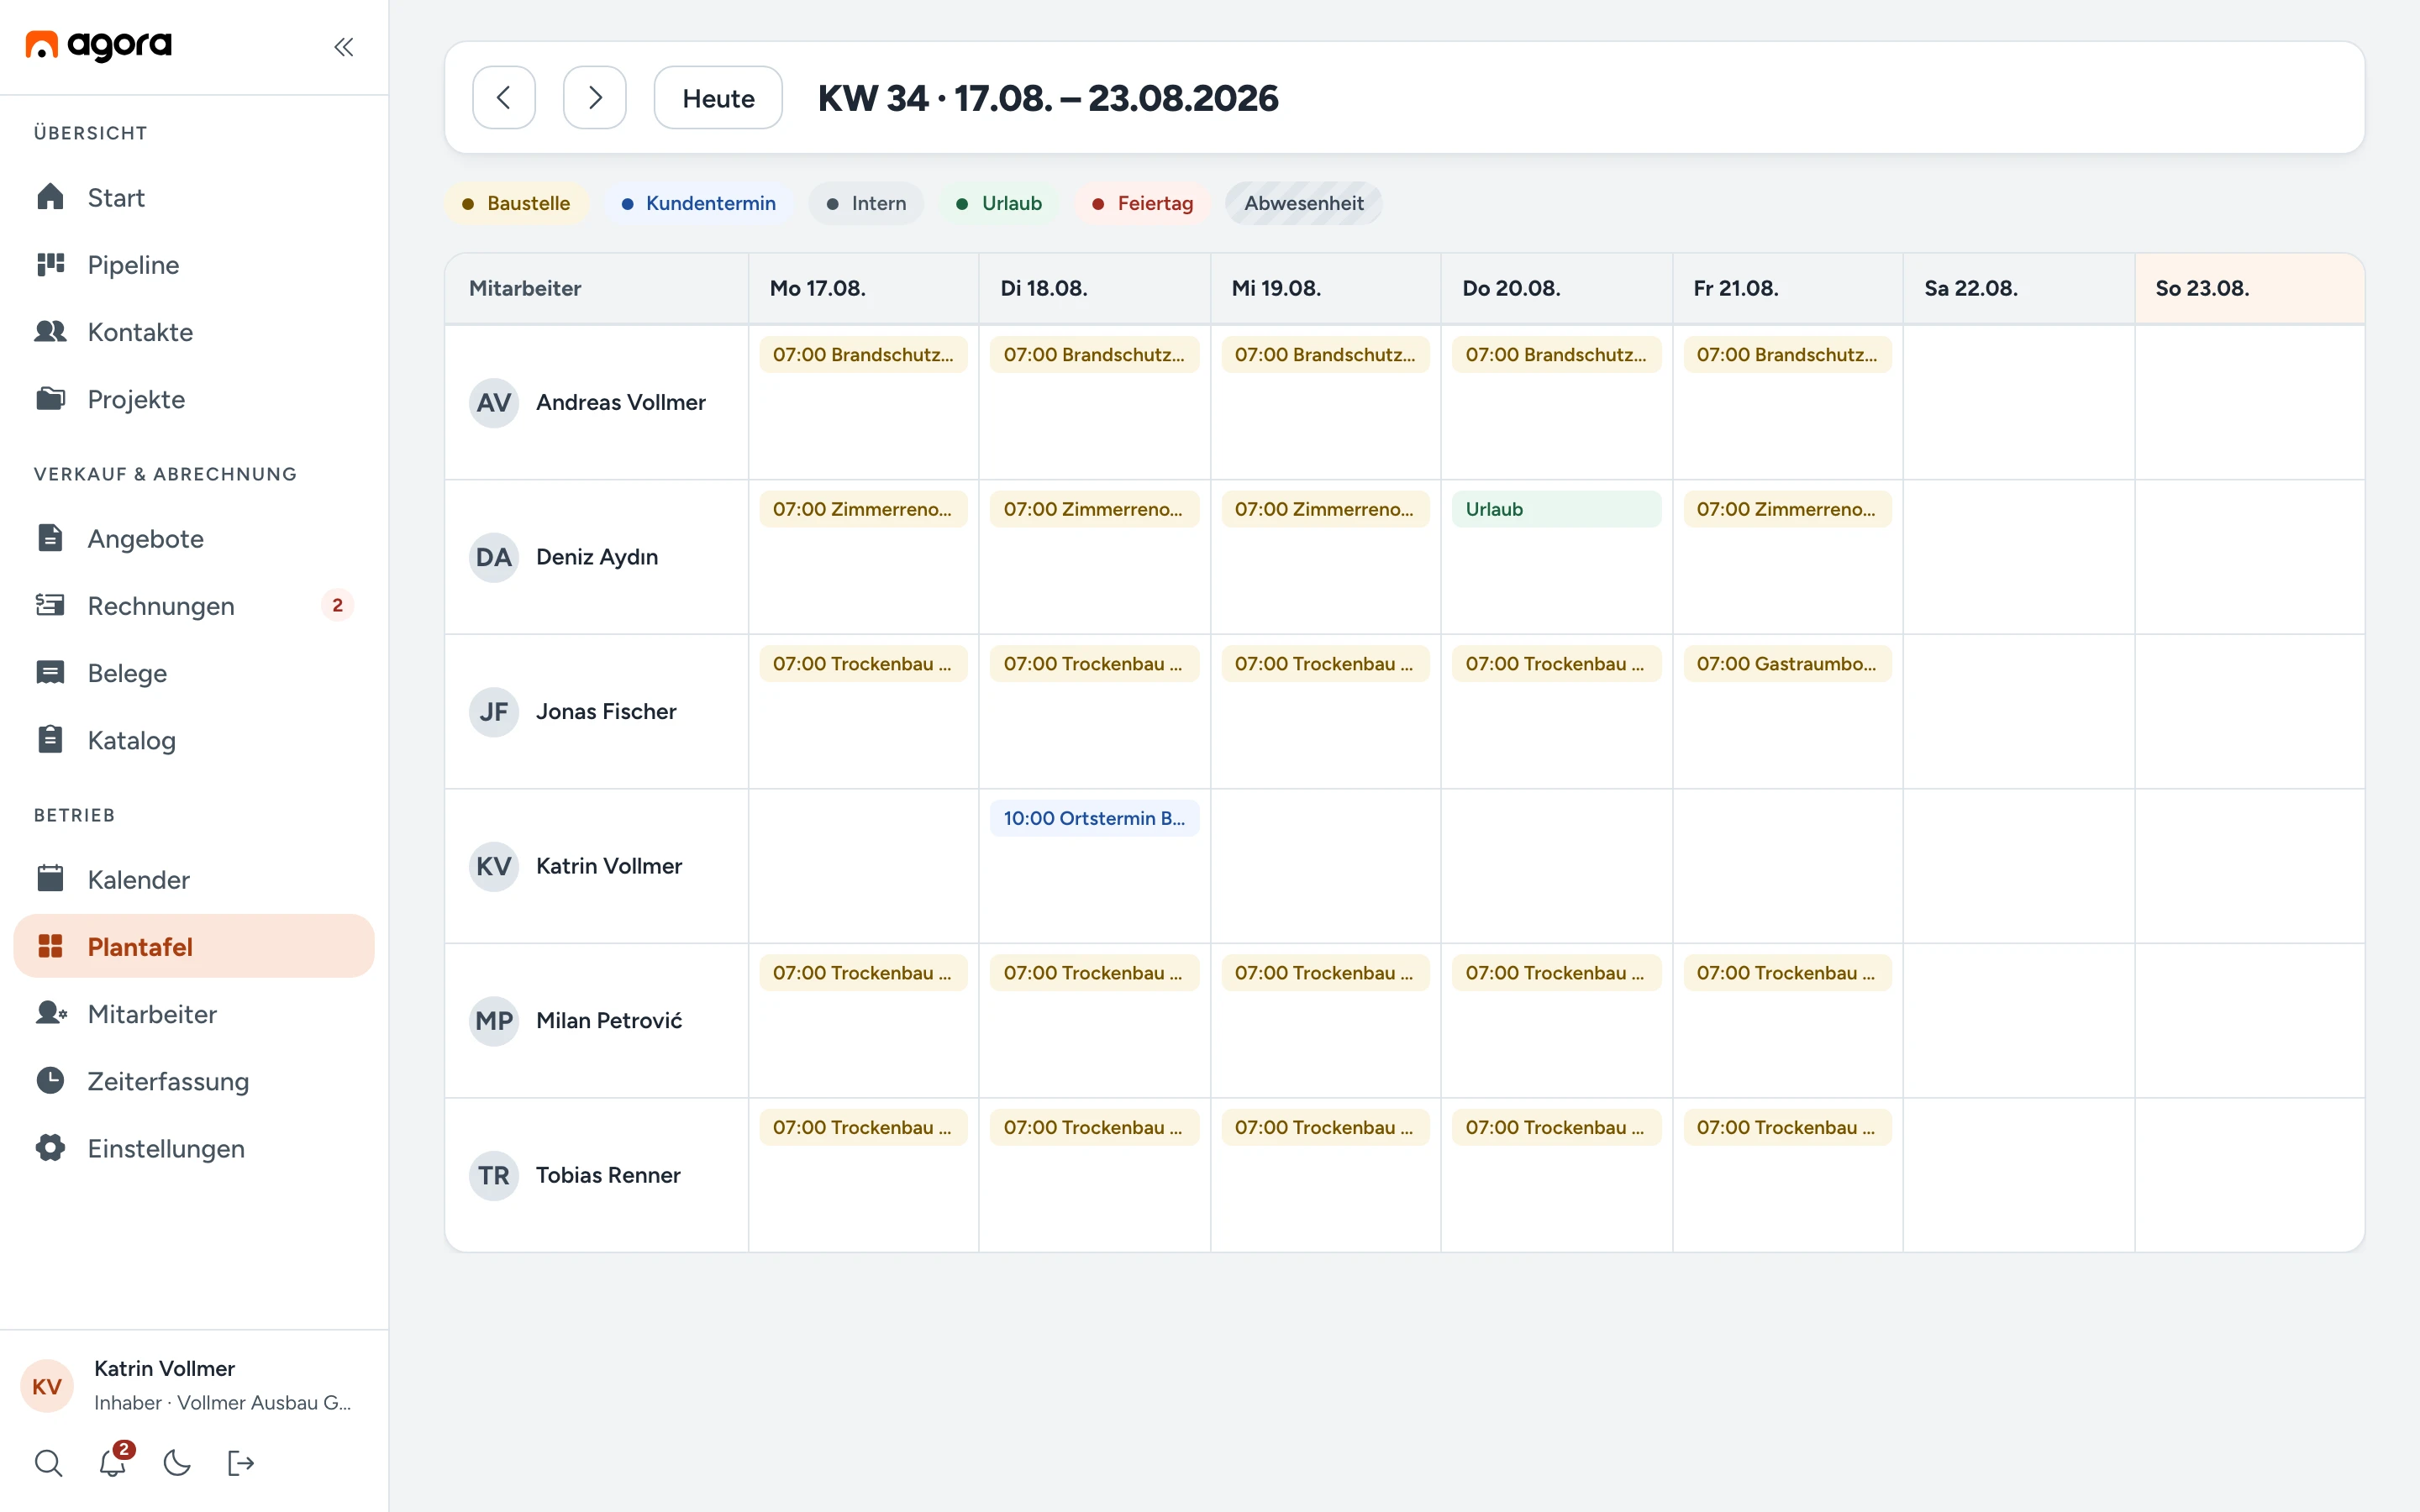The width and height of the screenshot is (2420, 1512).
Task: Open Deniz Aydın's Tuesday Zimmerreno... entry
Action: (1094, 509)
